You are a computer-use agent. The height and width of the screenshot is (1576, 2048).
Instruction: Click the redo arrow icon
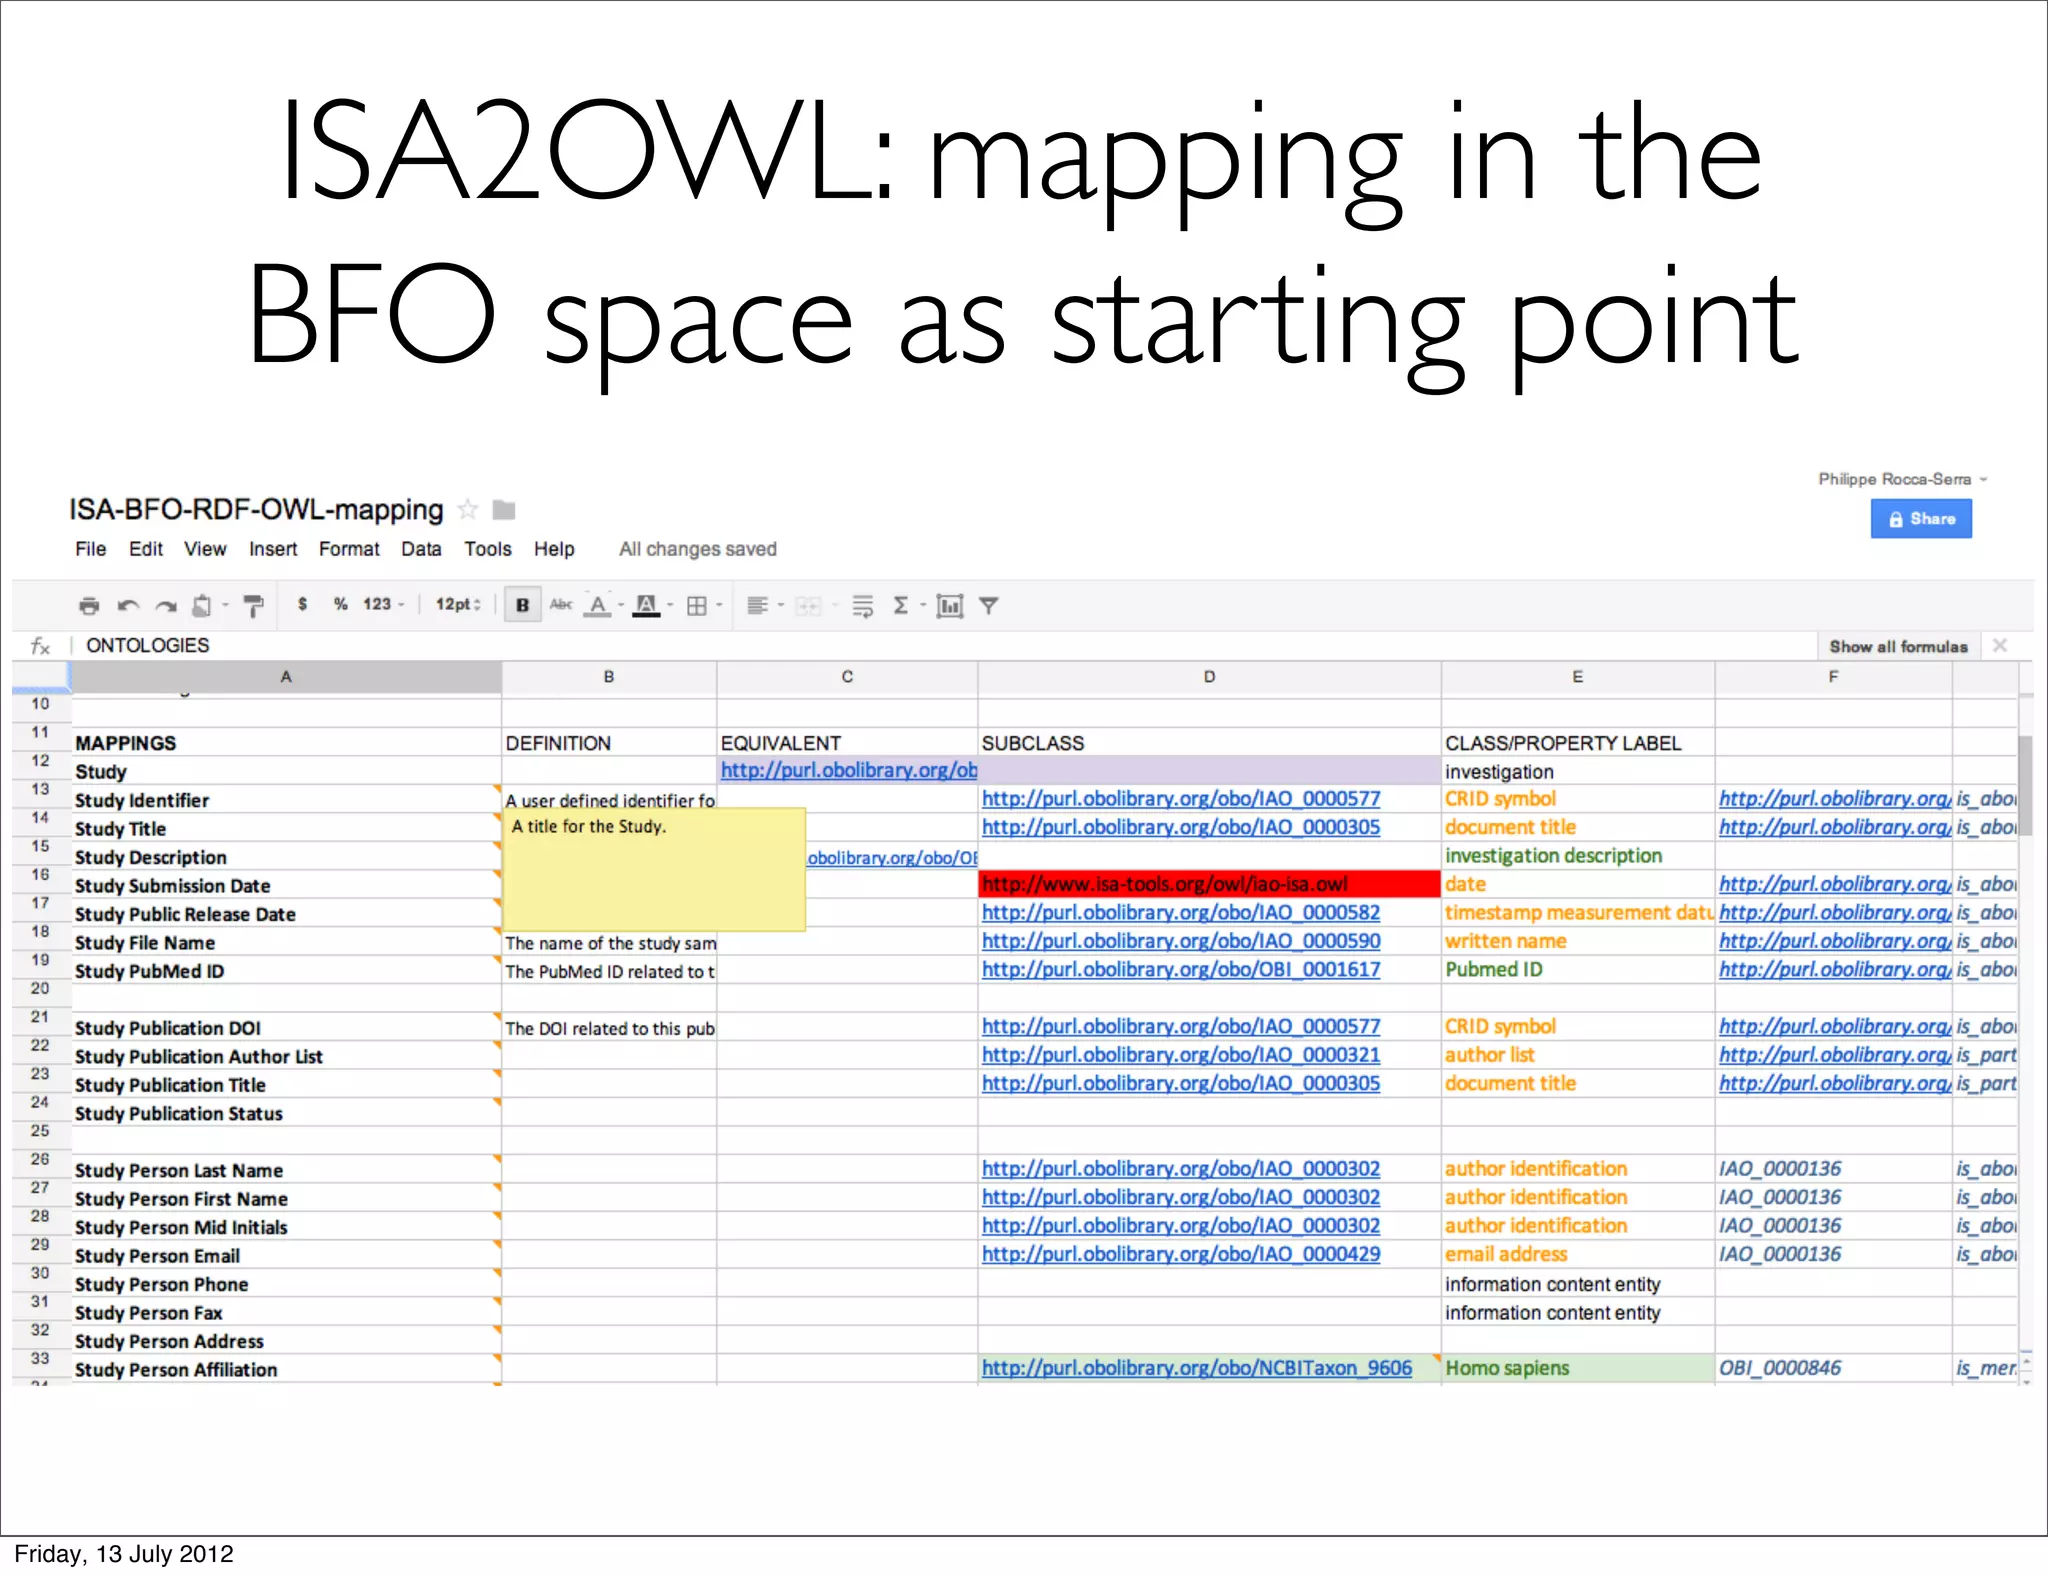point(166,606)
